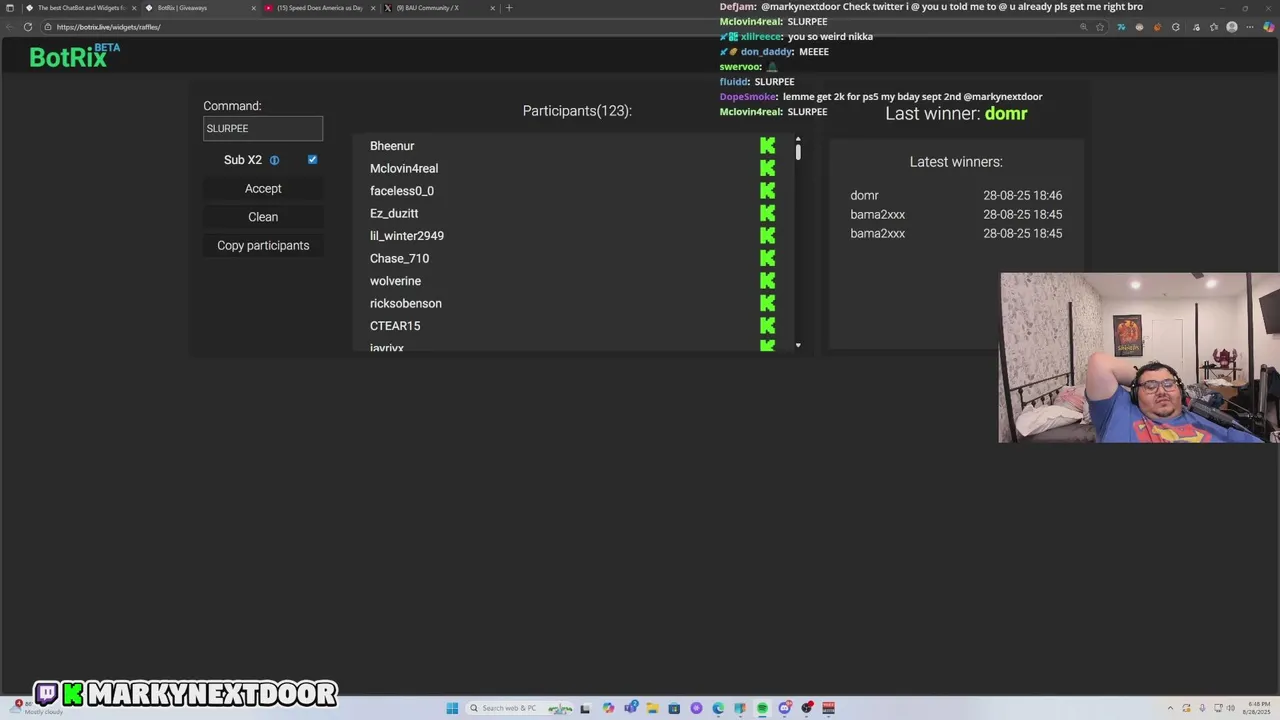The height and width of the screenshot is (720, 1280).
Task: Open the 7TV browser extension
Action: [1121, 27]
